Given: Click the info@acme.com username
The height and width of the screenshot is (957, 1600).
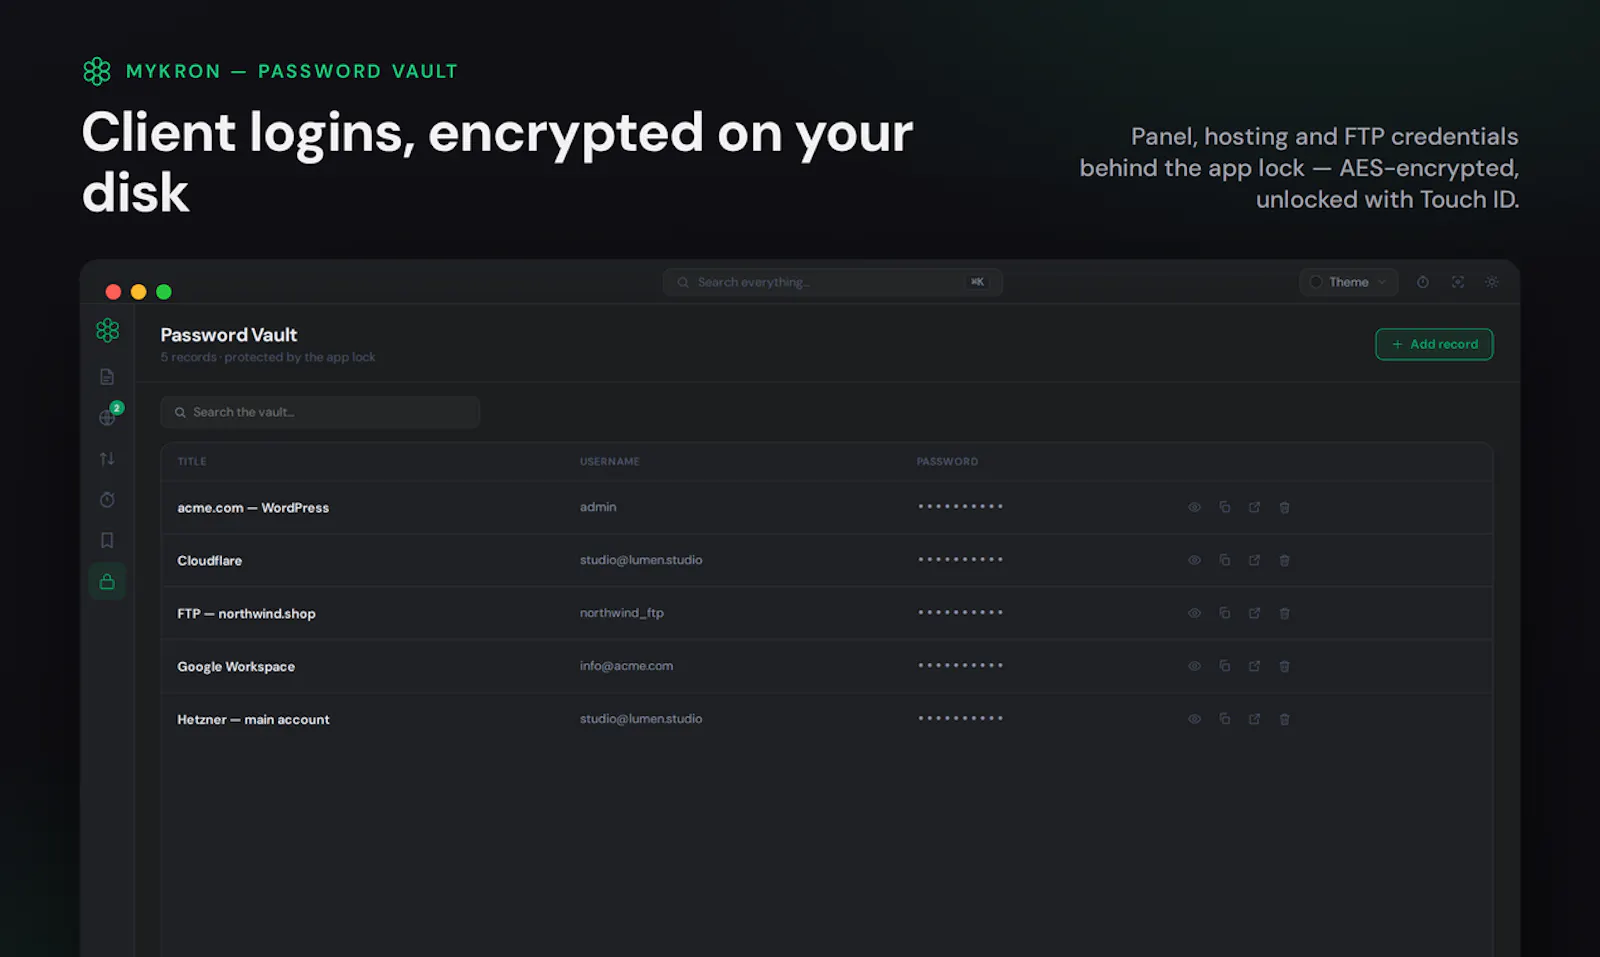Looking at the screenshot, I should [626, 666].
